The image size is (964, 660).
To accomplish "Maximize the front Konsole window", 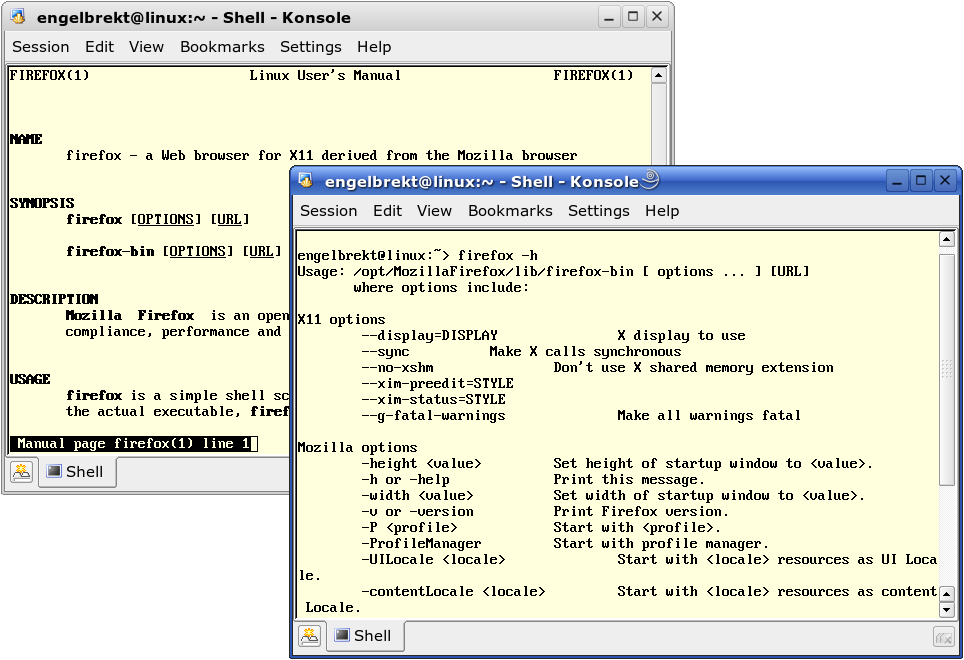I will pos(921,181).
